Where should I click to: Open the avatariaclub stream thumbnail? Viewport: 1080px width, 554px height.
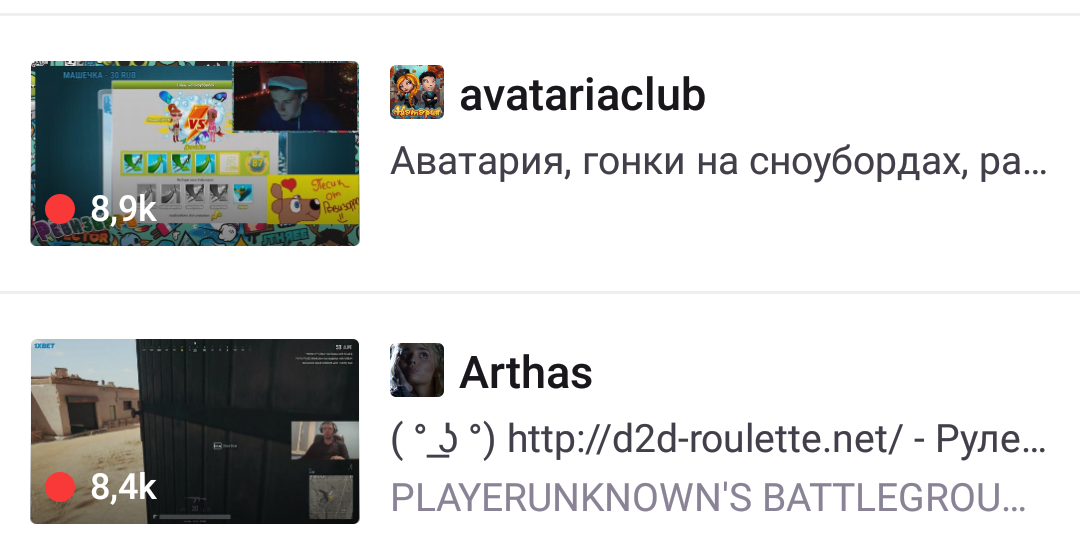point(195,153)
